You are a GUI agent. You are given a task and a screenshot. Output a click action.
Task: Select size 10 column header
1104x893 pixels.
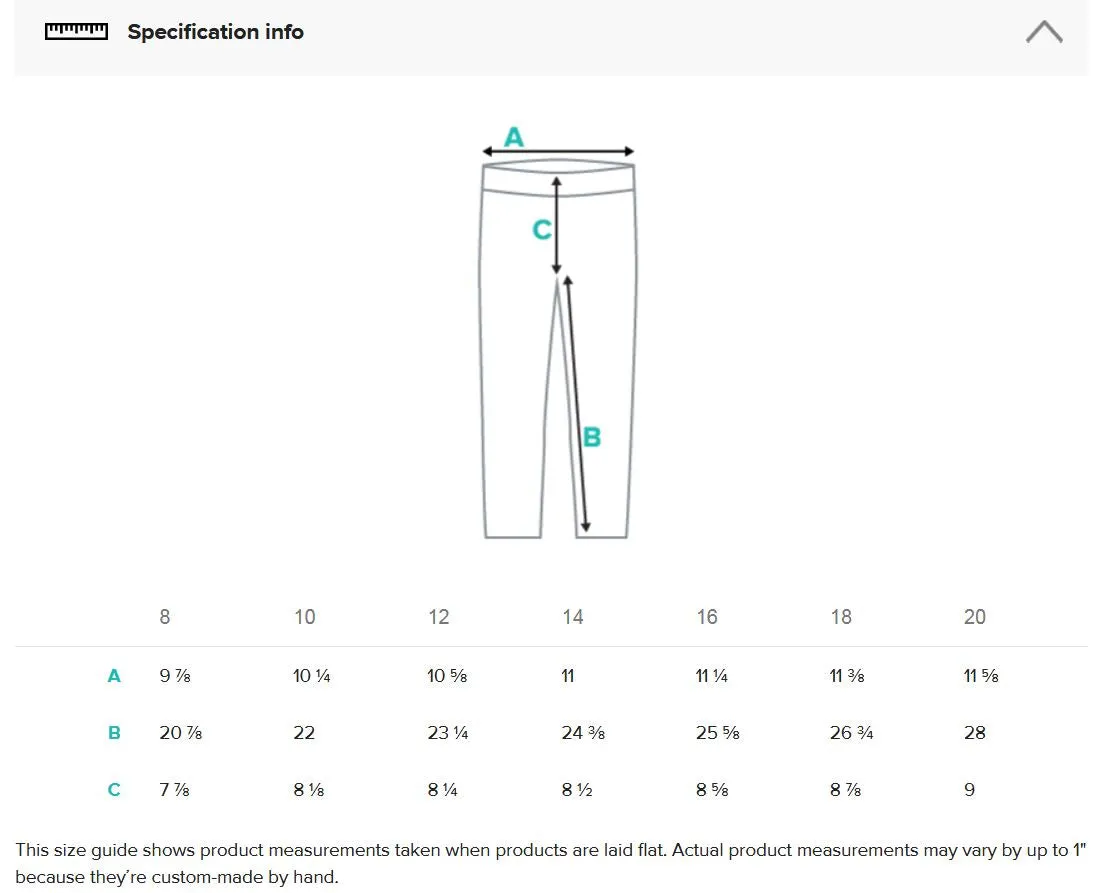pyautogui.click(x=304, y=617)
